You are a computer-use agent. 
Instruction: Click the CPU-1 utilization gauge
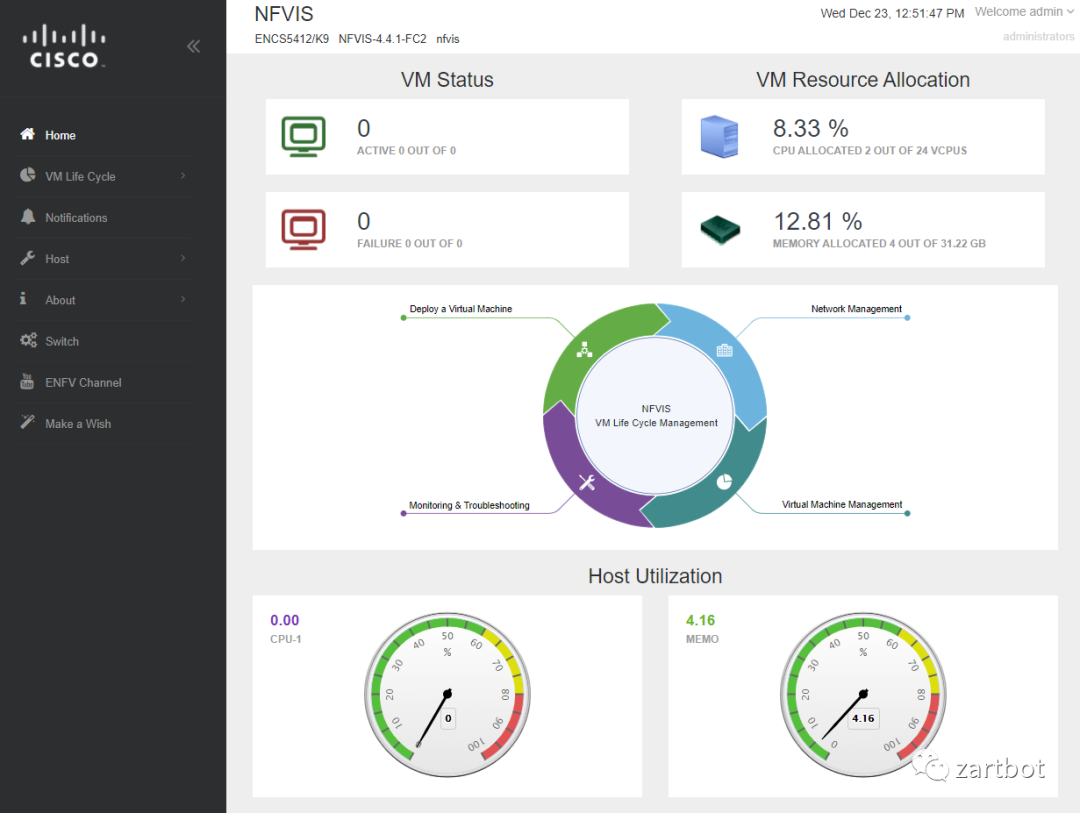[x=447, y=694]
